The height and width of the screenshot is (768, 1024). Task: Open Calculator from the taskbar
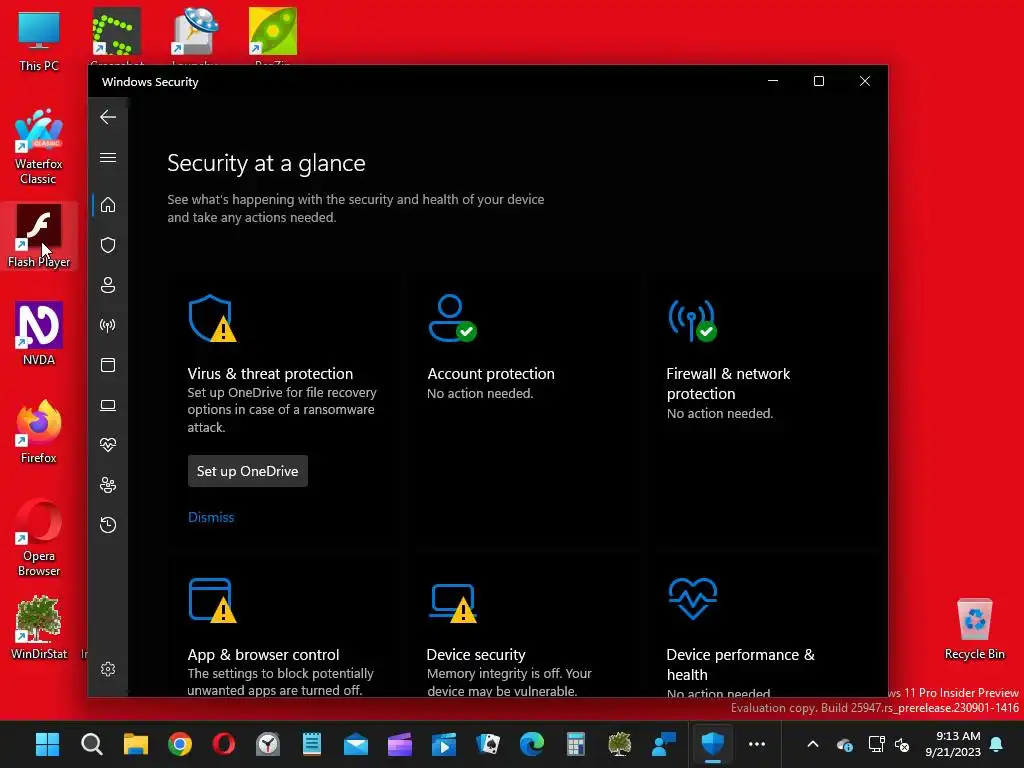point(575,744)
